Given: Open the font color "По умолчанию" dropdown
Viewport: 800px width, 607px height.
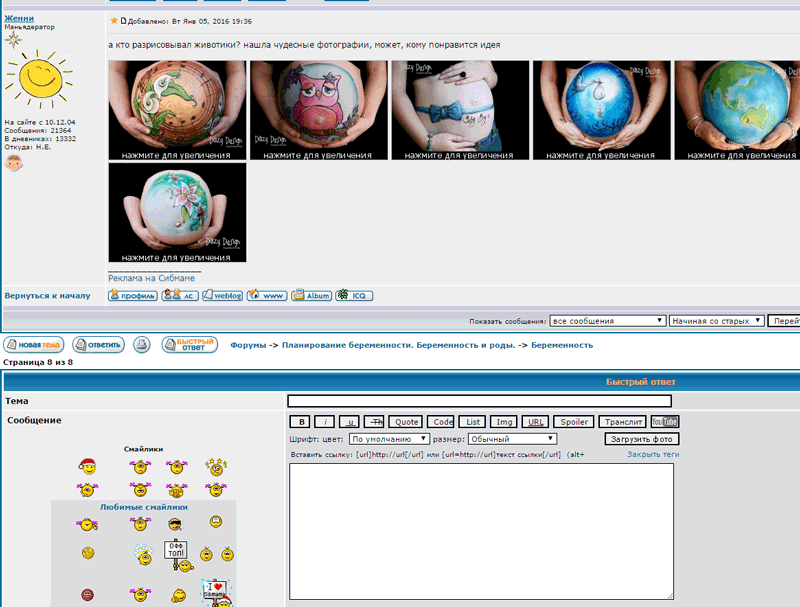Looking at the screenshot, I should tap(389, 439).
